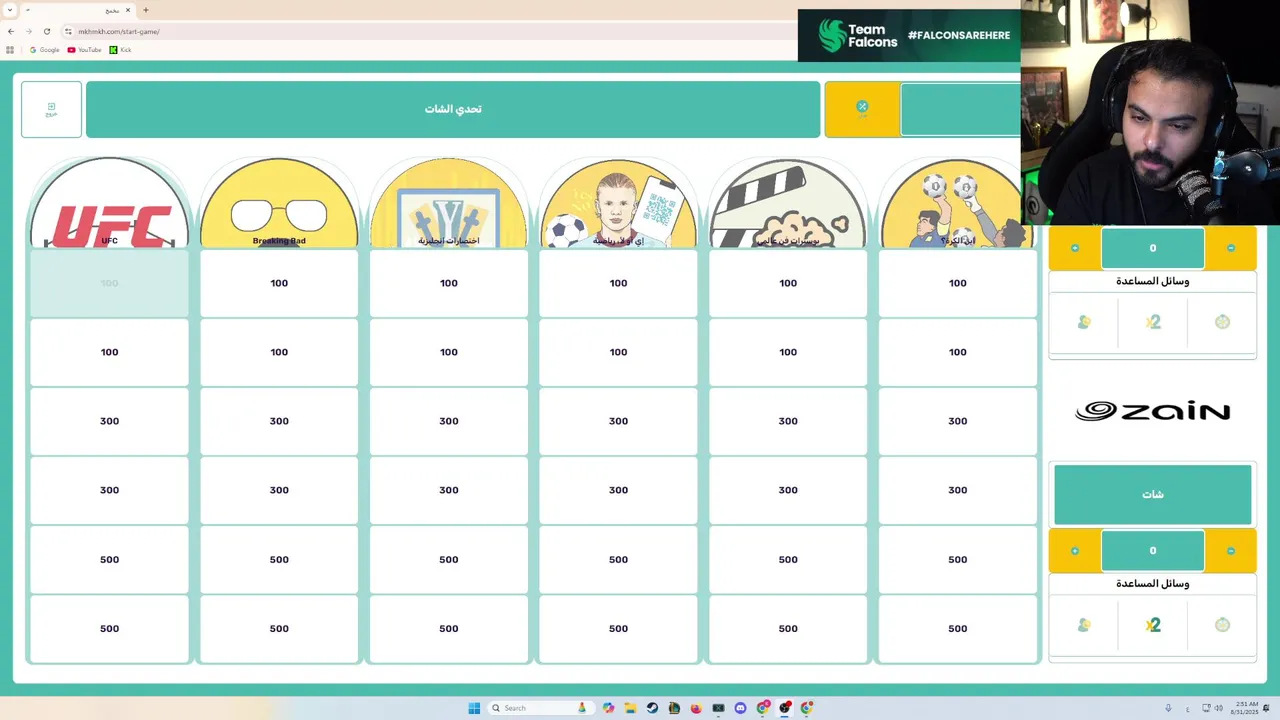Reload the page with the refresh icon
The width and height of the screenshot is (1280, 720).
click(46, 31)
